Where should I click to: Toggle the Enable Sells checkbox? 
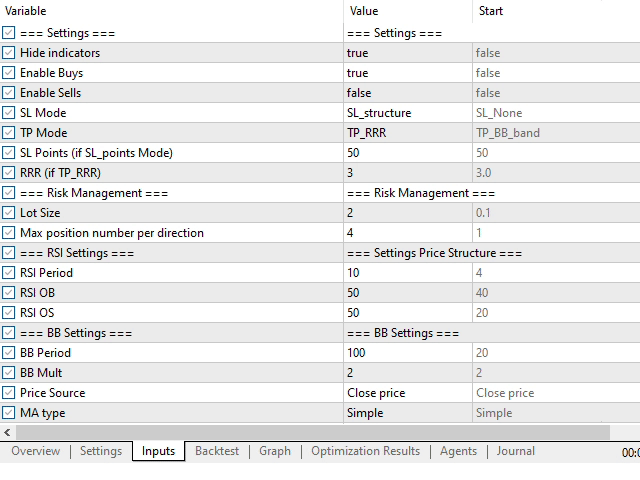click(9, 93)
